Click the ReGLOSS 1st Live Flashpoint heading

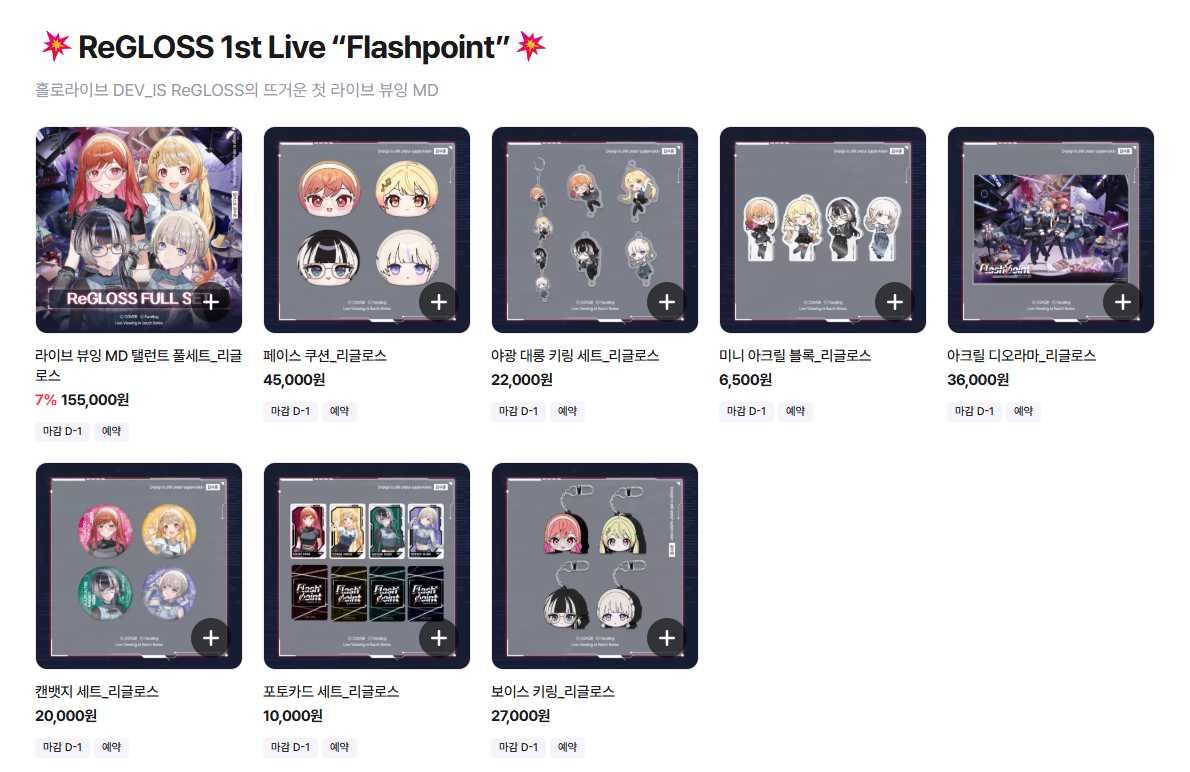[293, 47]
